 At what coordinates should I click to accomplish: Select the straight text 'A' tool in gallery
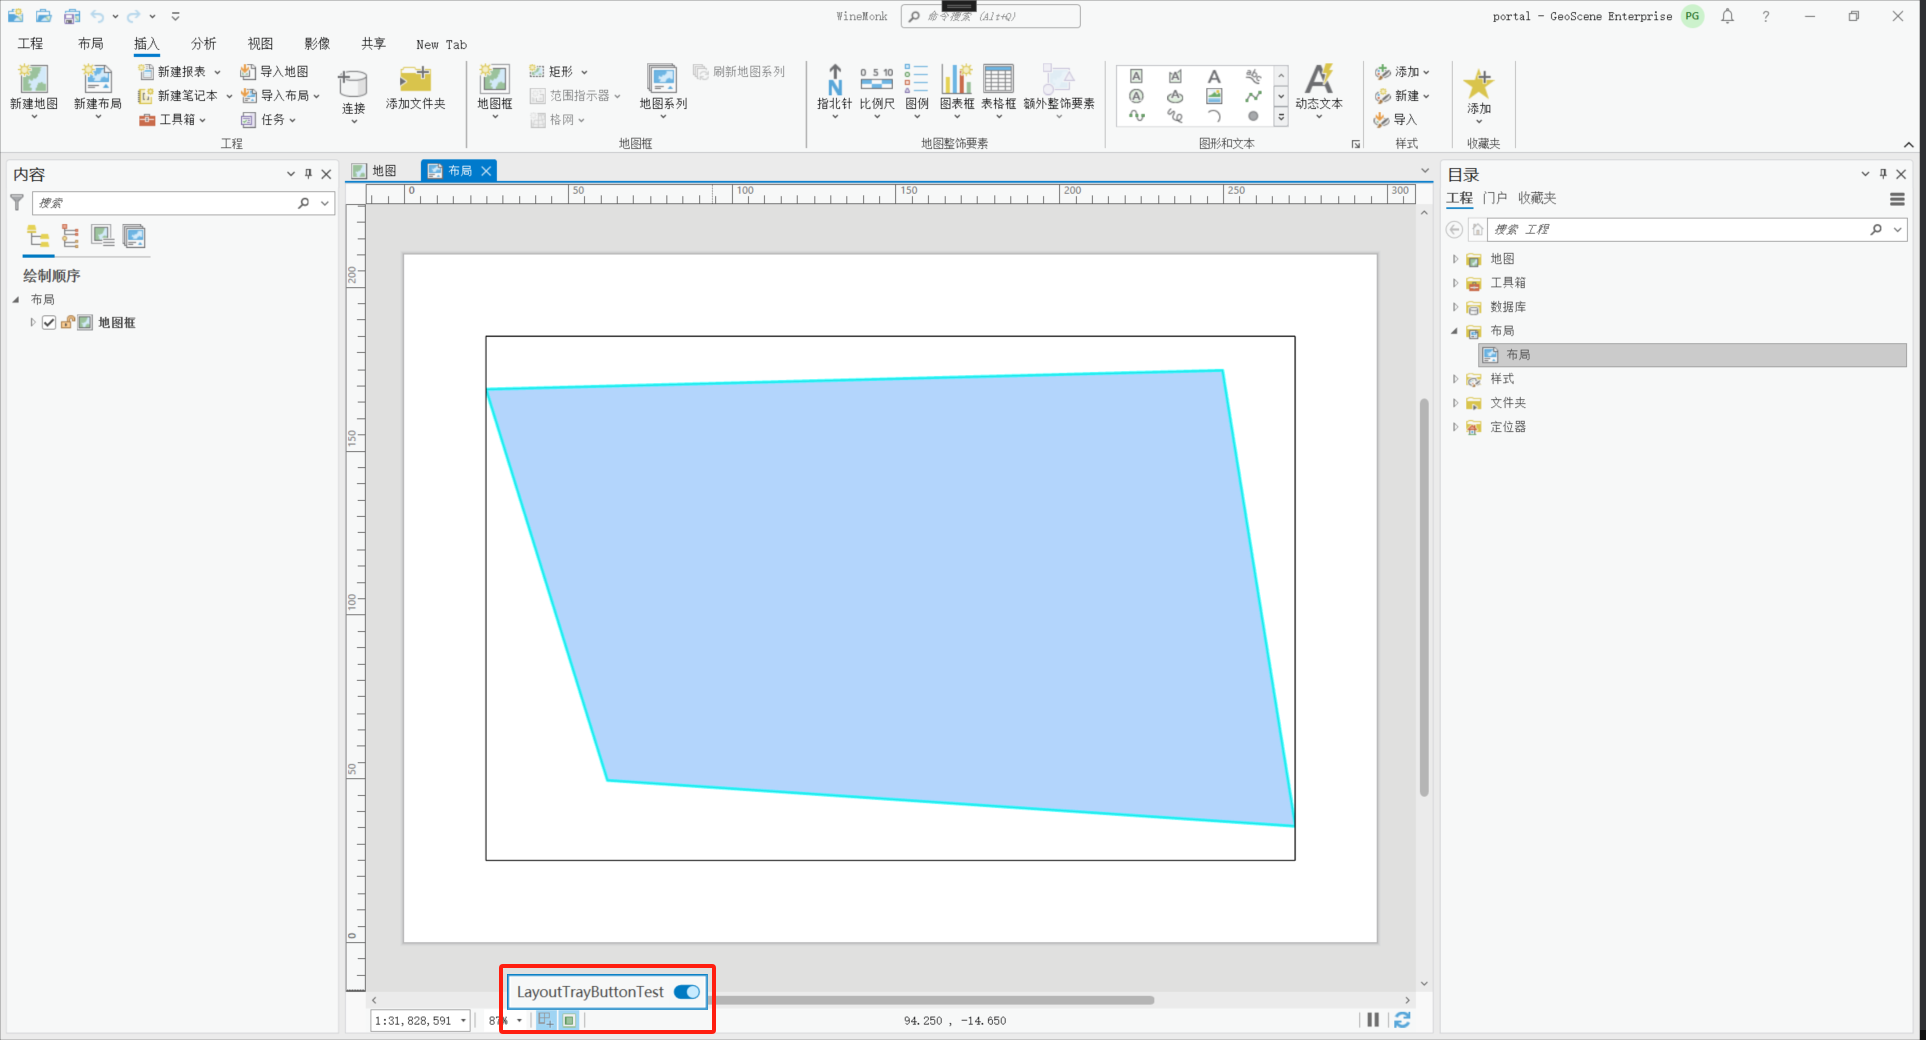click(1214, 76)
